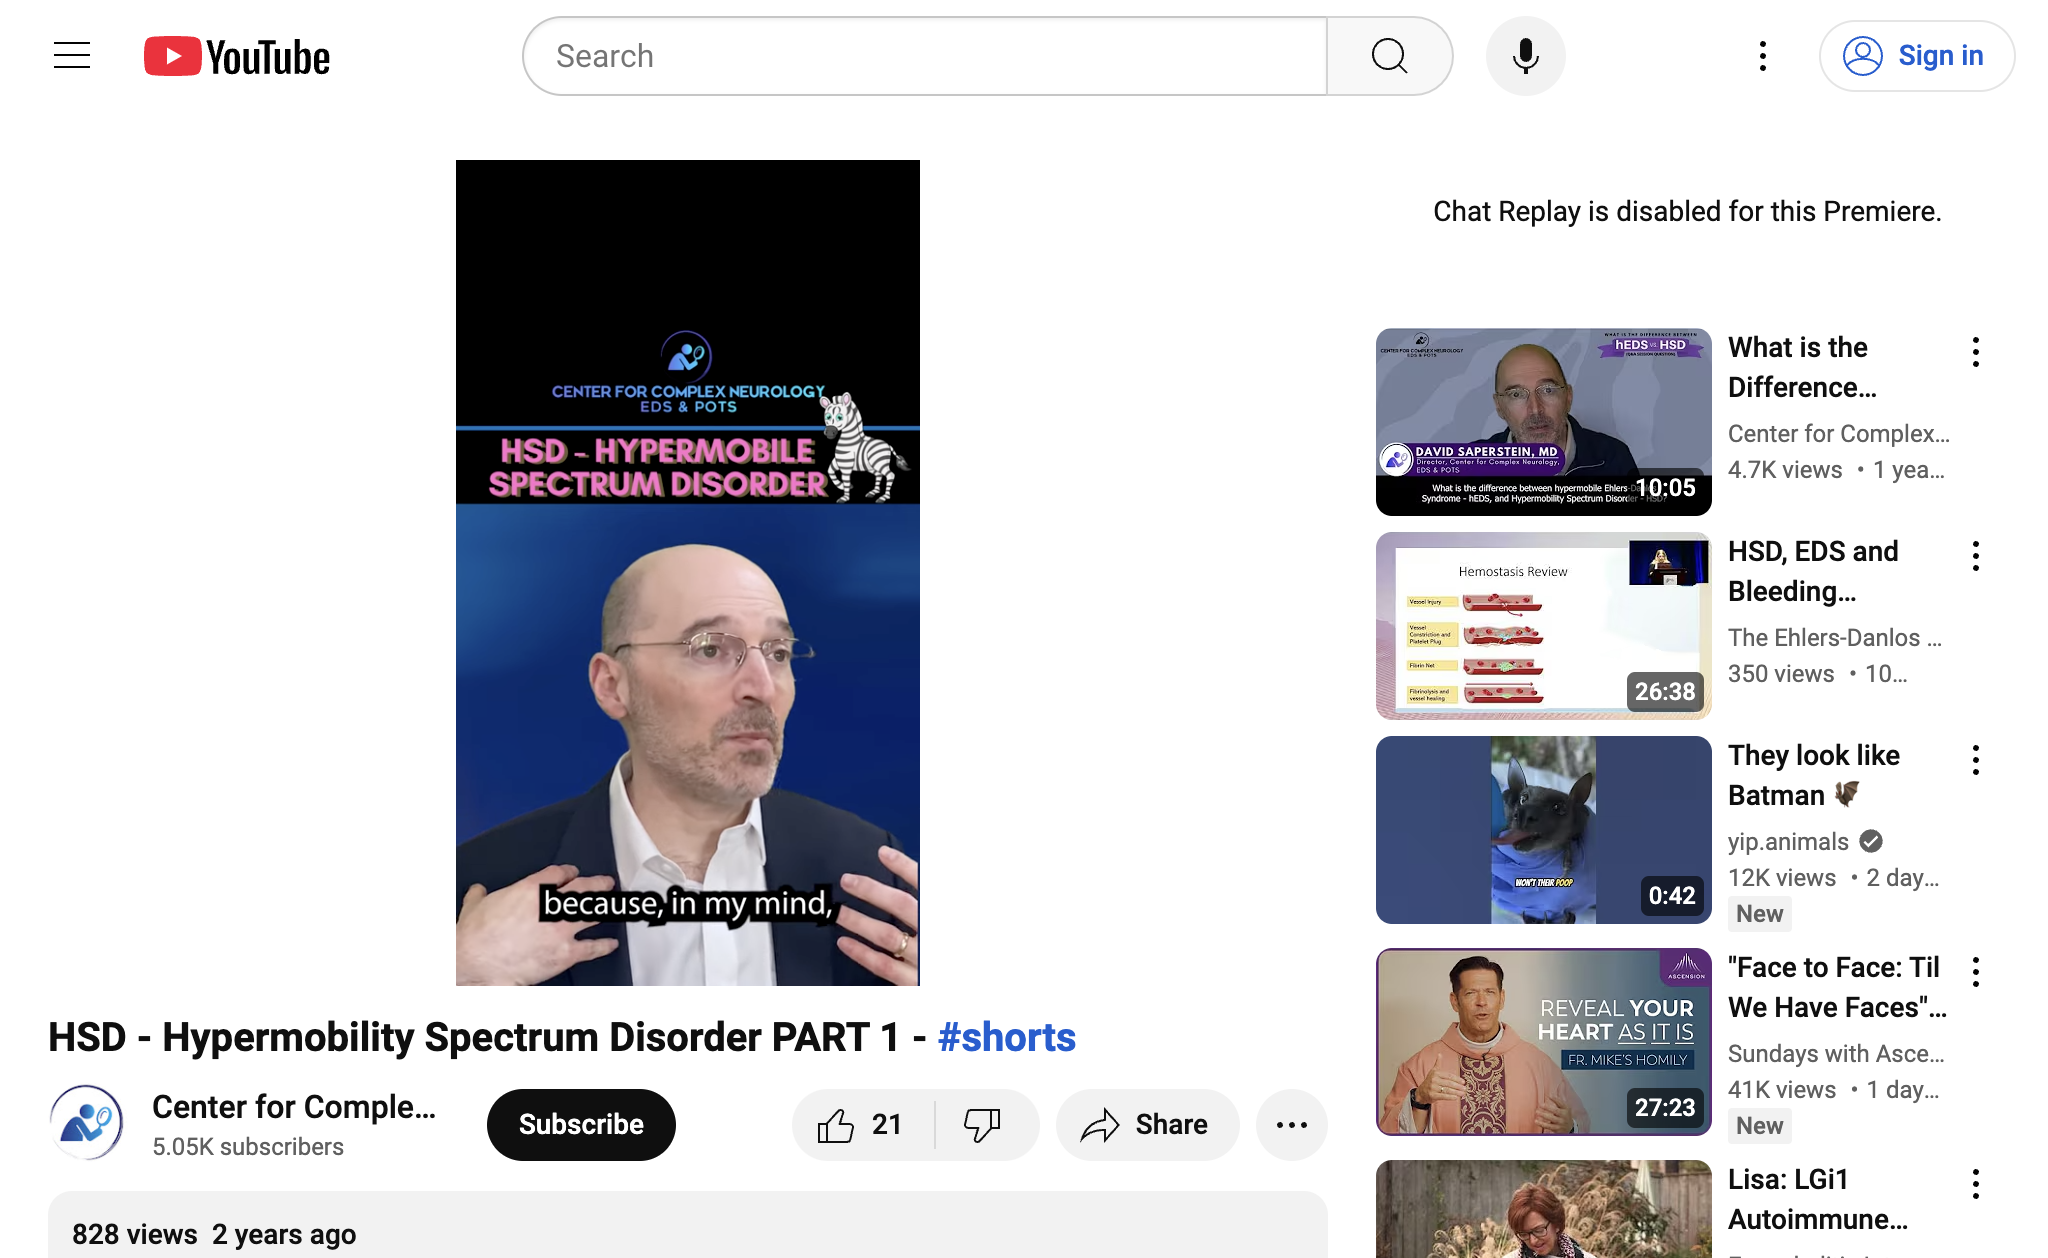Screen dimensions: 2048x1258
Task: Click the video player area
Action: (688, 572)
